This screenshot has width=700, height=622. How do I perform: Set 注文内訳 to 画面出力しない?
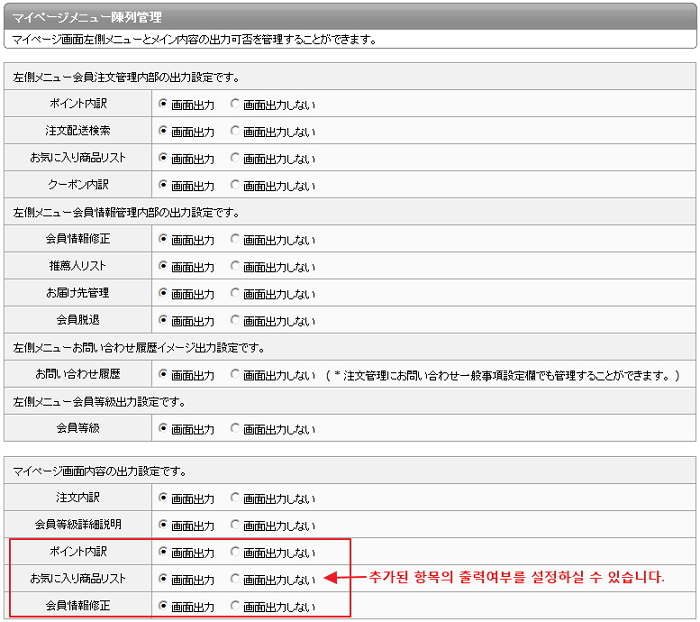[236, 497]
